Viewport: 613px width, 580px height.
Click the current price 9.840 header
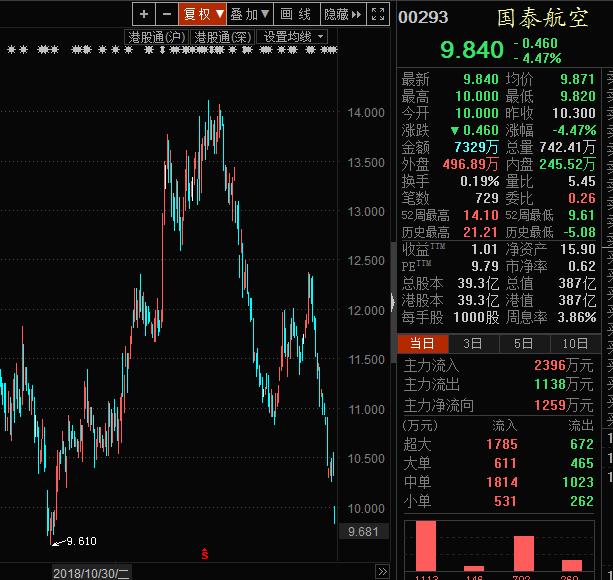click(472, 50)
